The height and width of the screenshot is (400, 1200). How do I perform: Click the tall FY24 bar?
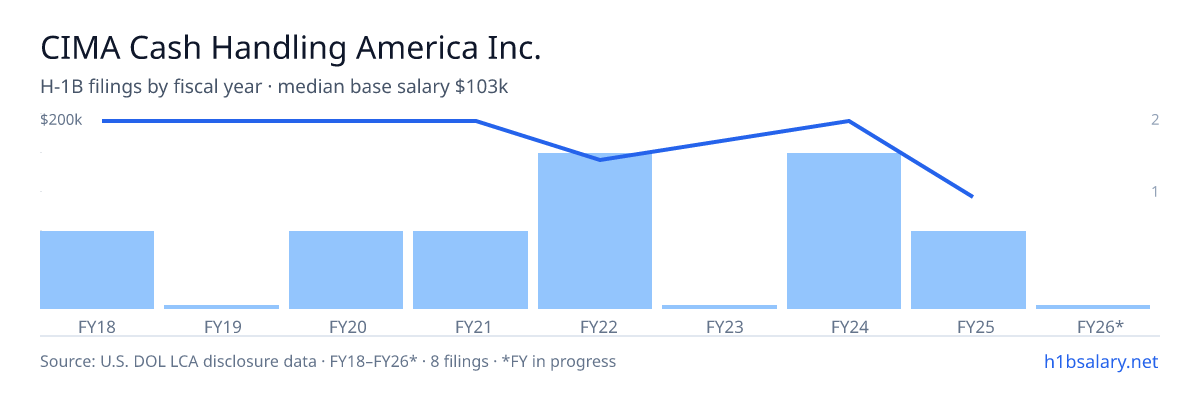click(844, 231)
